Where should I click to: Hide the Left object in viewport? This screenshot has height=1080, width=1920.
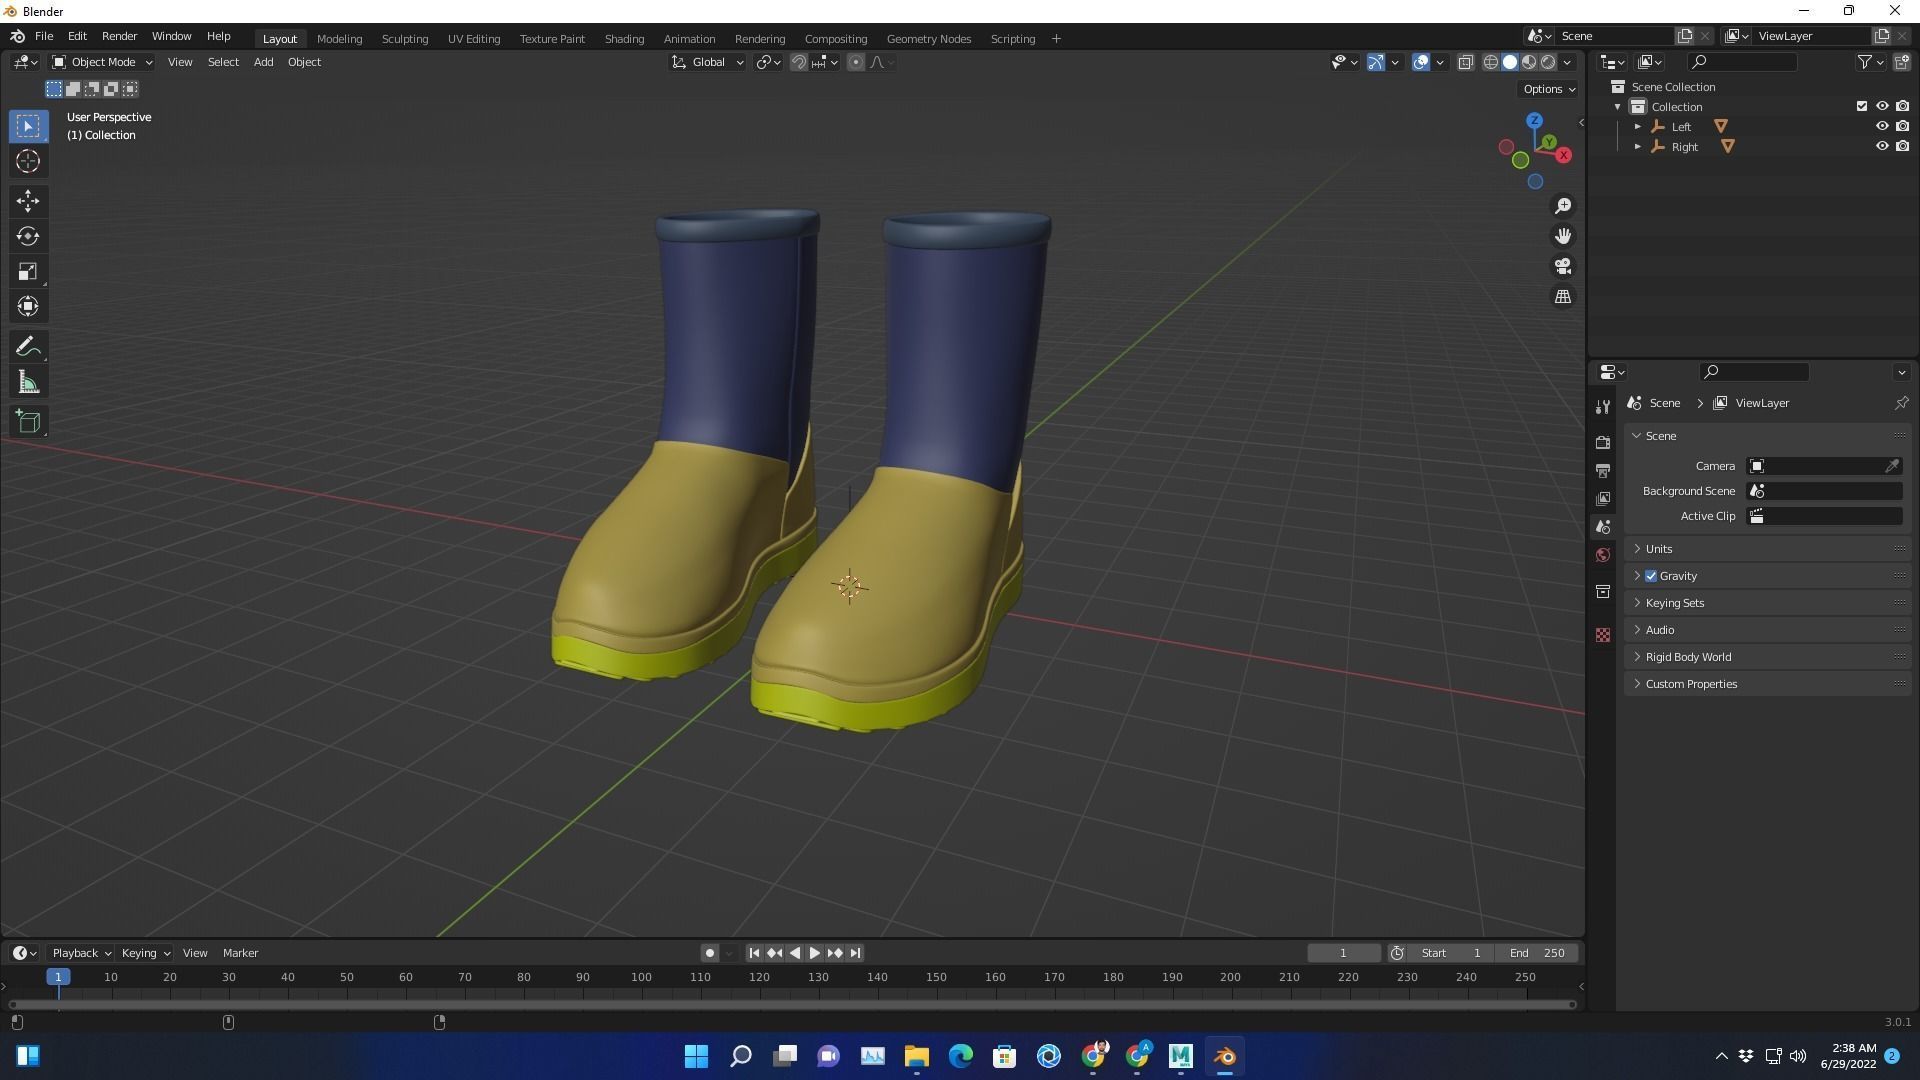1882,126
